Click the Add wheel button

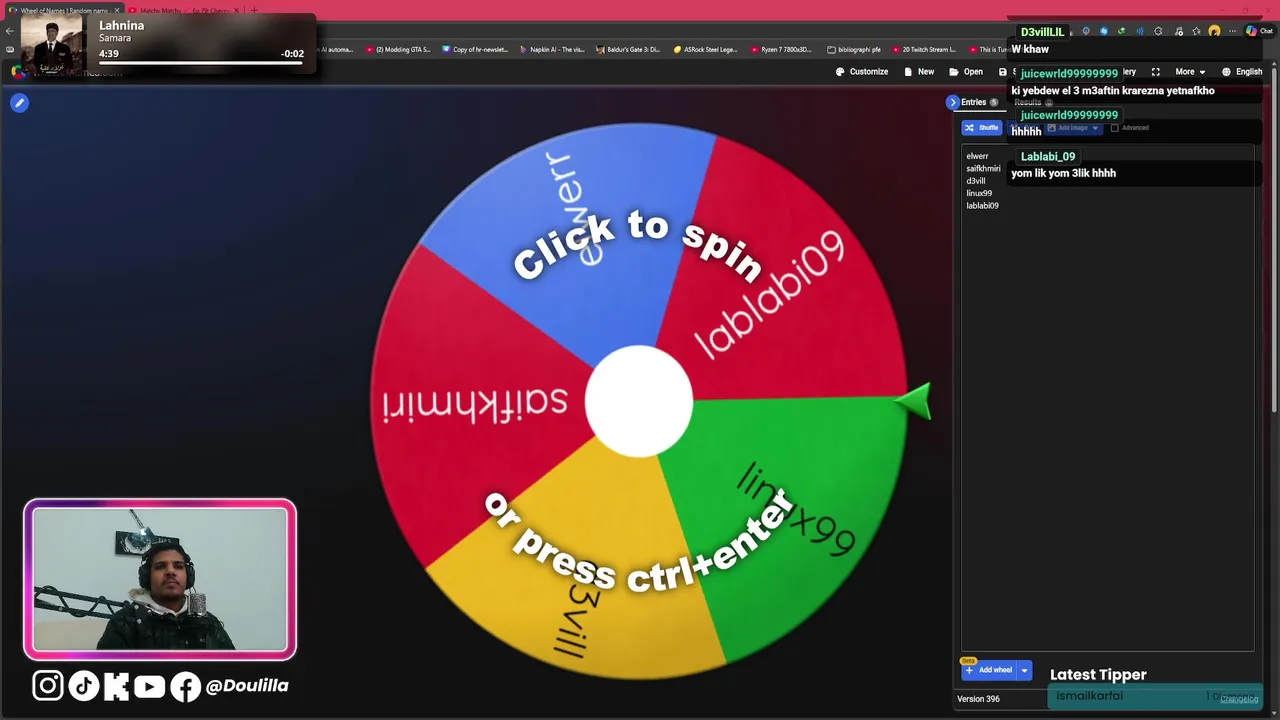coord(989,670)
